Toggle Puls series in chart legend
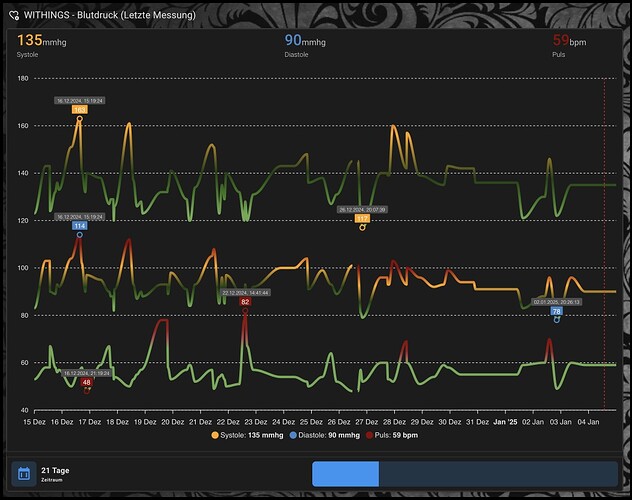Image resolution: width=632 pixels, height=500 pixels. point(391,435)
